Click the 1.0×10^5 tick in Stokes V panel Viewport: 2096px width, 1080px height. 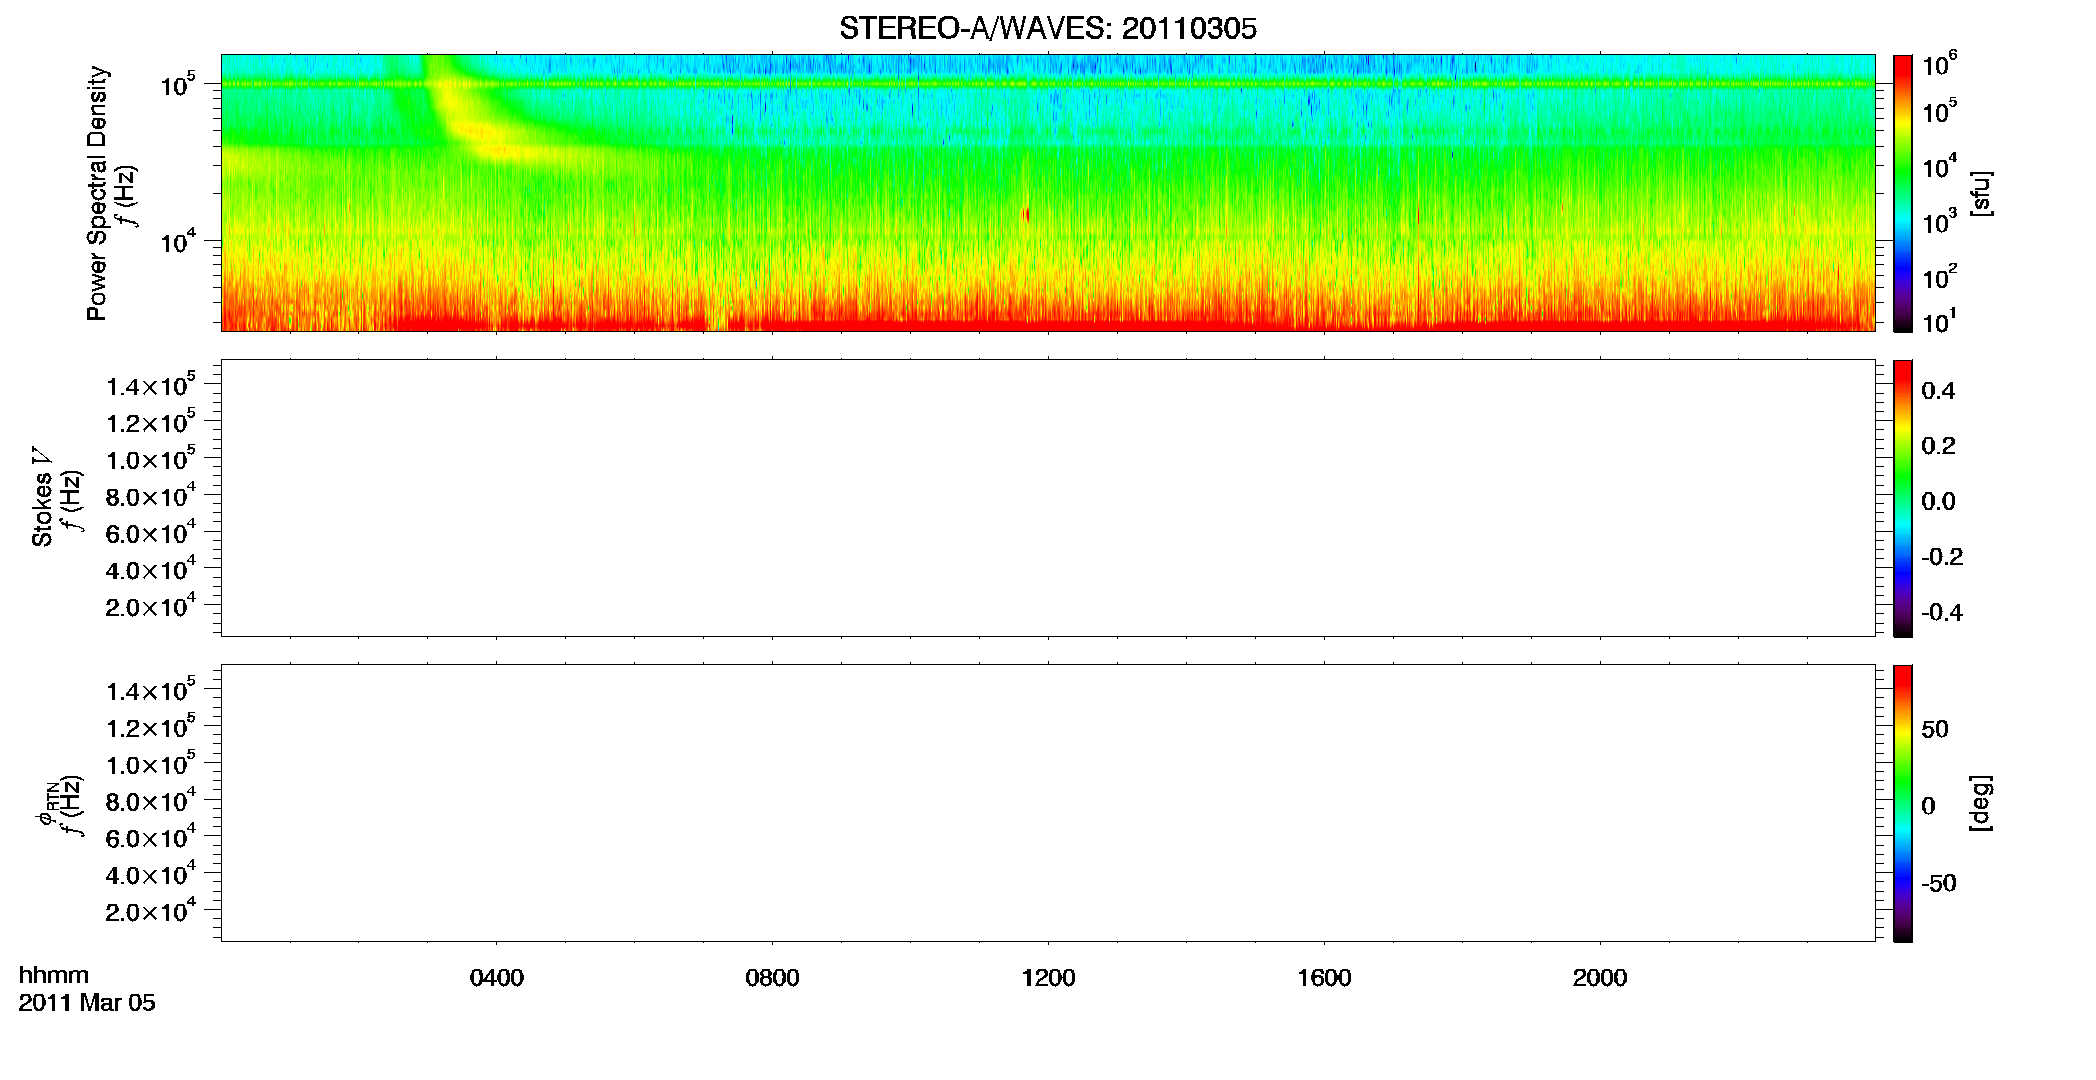(151, 459)
